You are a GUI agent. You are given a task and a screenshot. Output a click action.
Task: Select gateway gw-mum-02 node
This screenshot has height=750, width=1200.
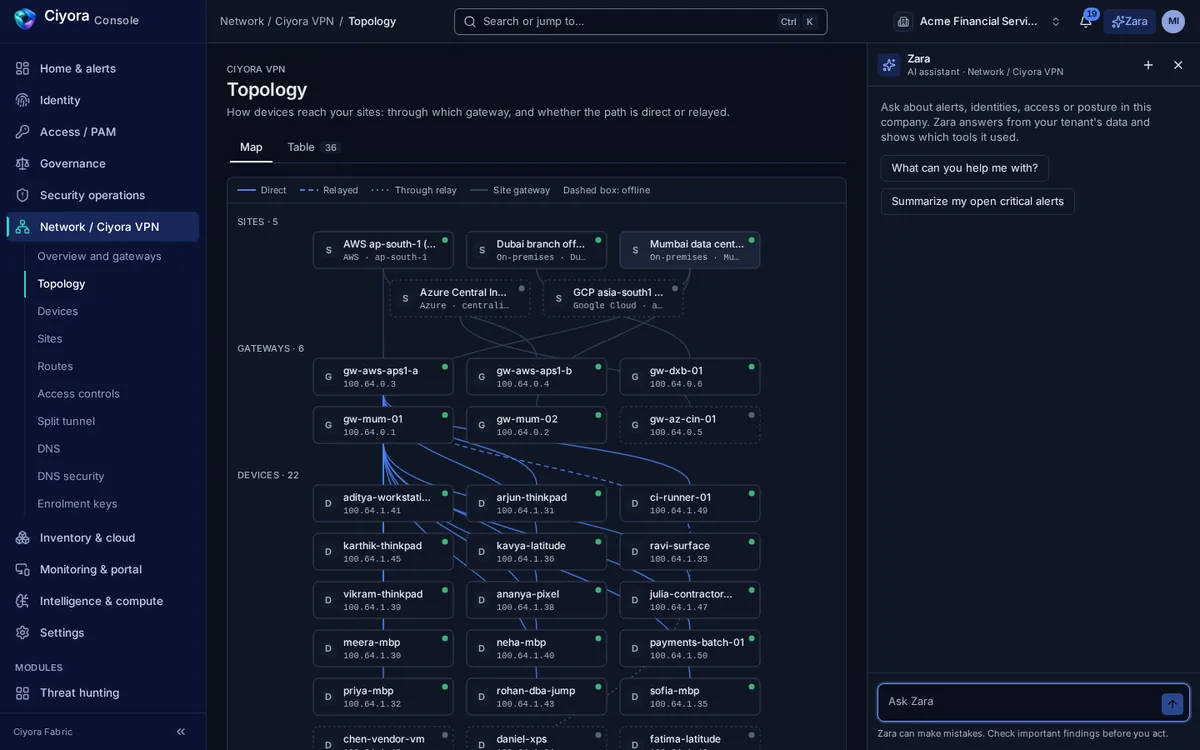536,425
